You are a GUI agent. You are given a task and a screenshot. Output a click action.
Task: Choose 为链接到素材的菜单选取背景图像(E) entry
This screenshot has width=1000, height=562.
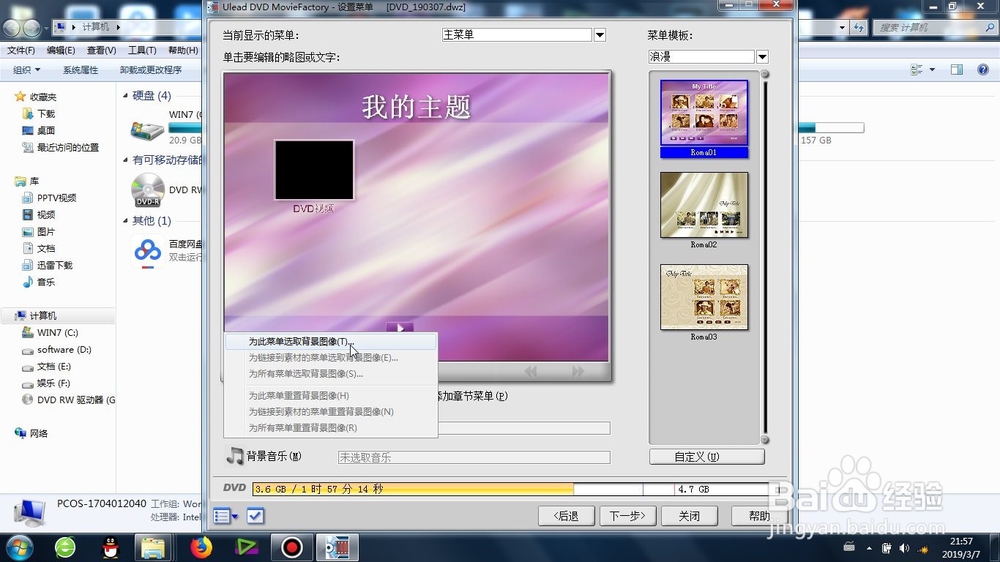pyautogui.click(x=330, y=357)
